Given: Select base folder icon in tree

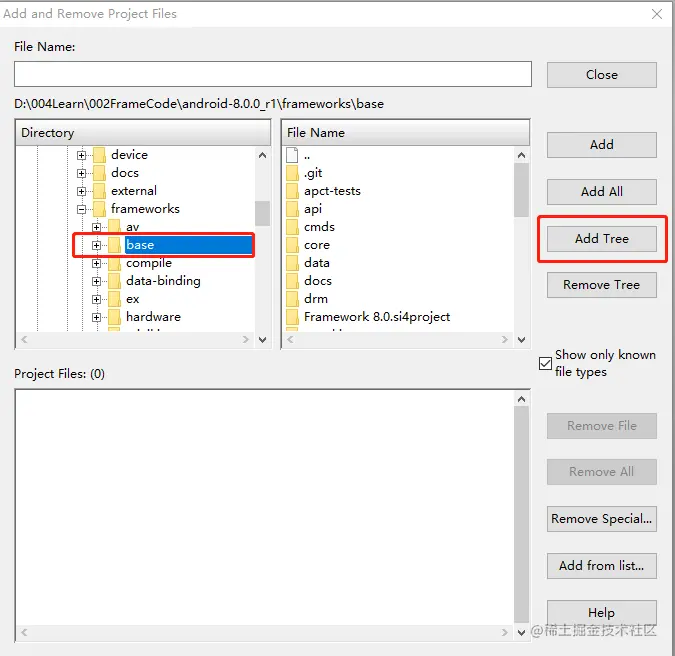Looking at the screenshot, I should (114, 245).
